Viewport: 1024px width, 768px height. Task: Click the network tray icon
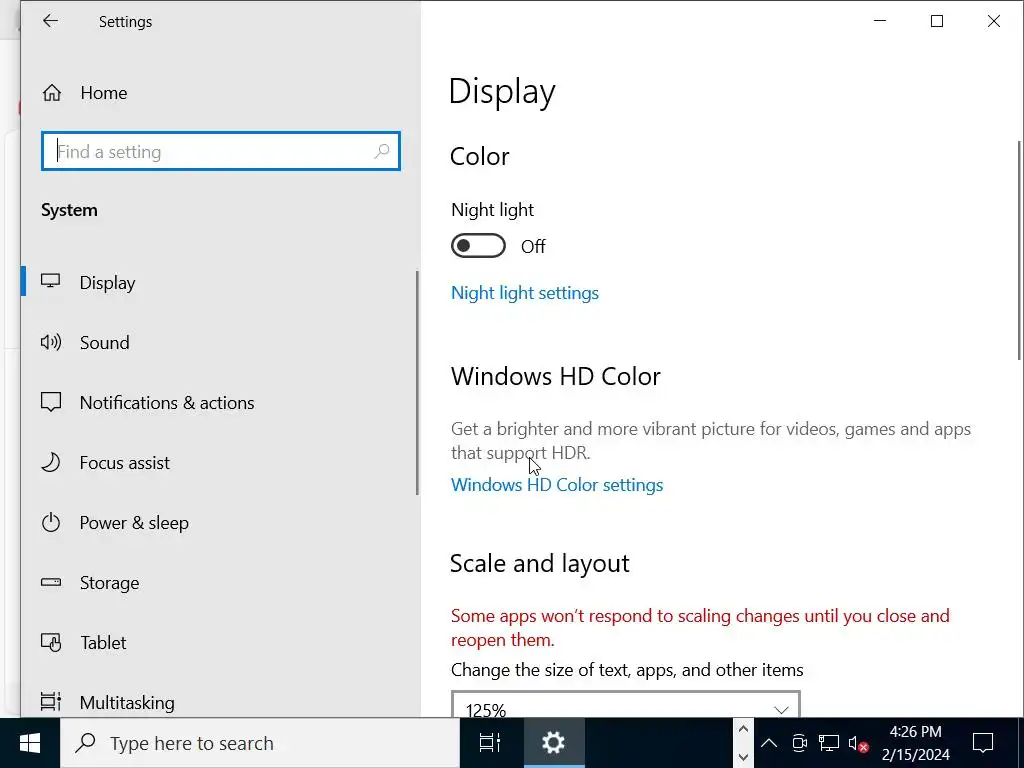coord(829,743)
